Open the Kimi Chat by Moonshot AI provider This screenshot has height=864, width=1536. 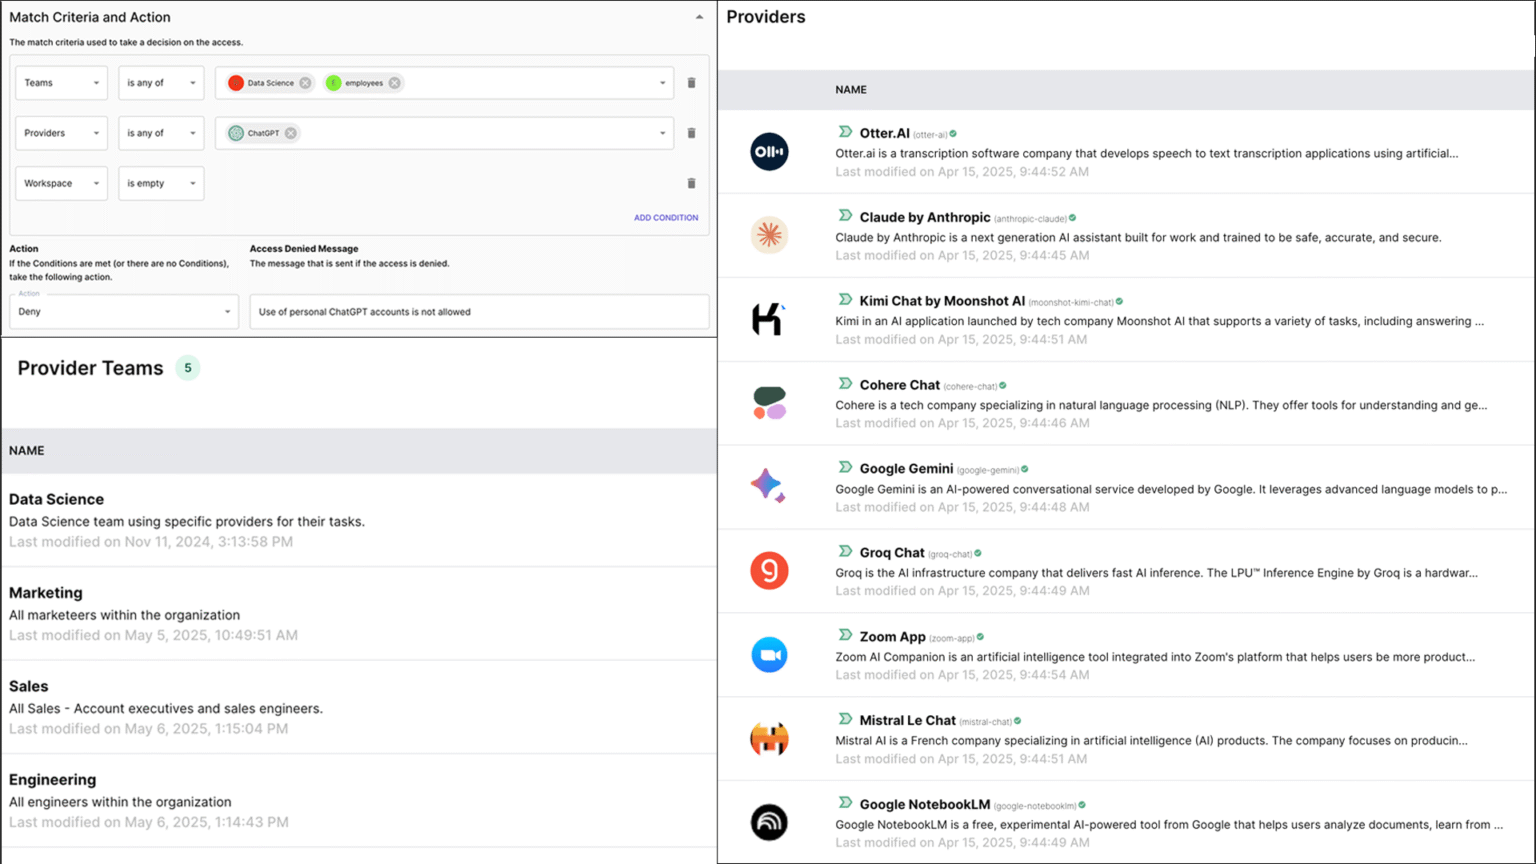tap(941, 301)
